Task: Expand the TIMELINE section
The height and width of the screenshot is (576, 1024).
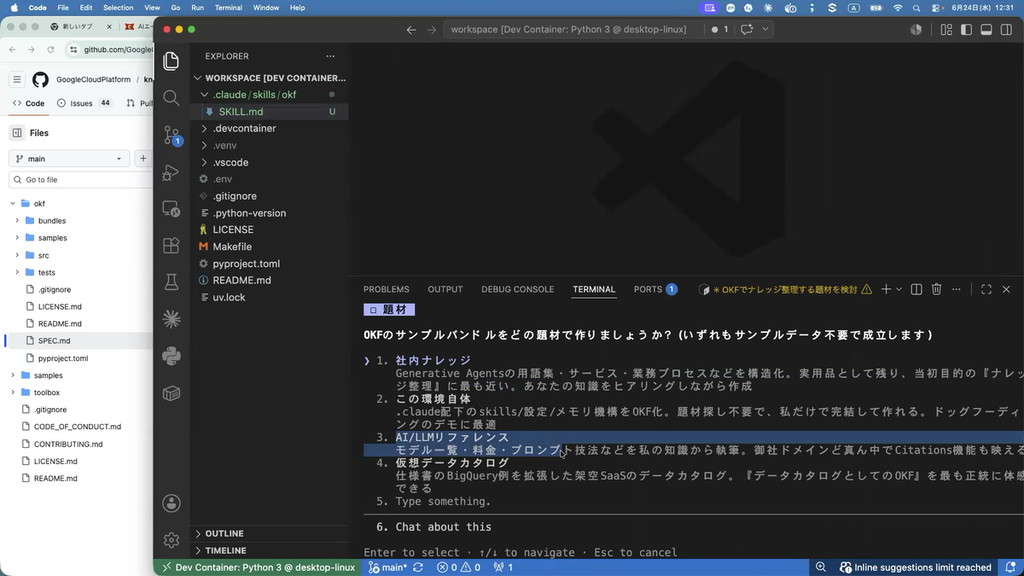Action: pos(270,551)
